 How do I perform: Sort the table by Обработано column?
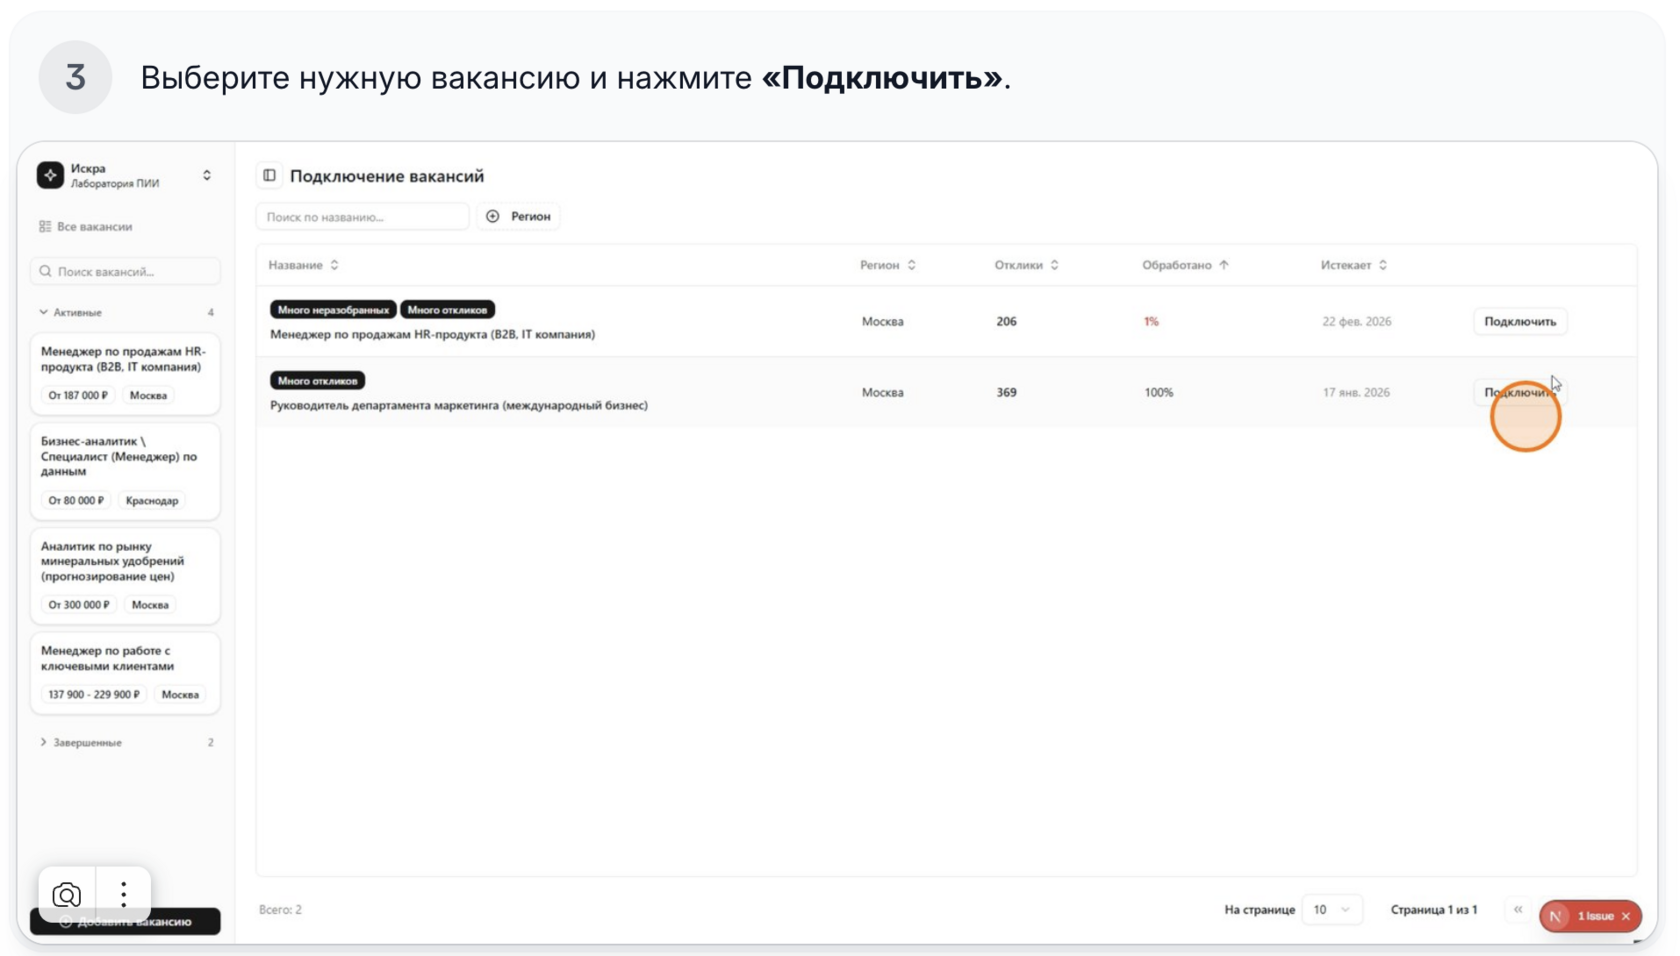[1186, 265]
